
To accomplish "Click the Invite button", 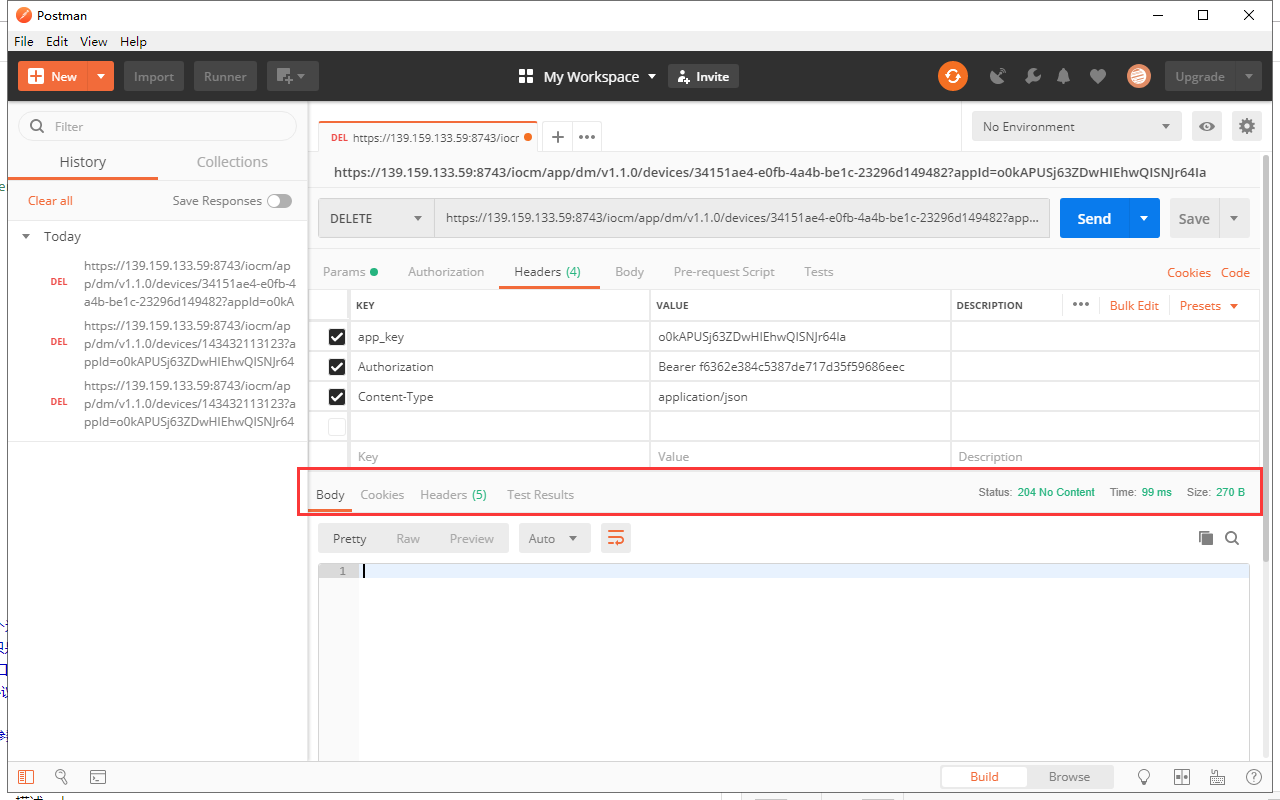I will tap(703, 76).
